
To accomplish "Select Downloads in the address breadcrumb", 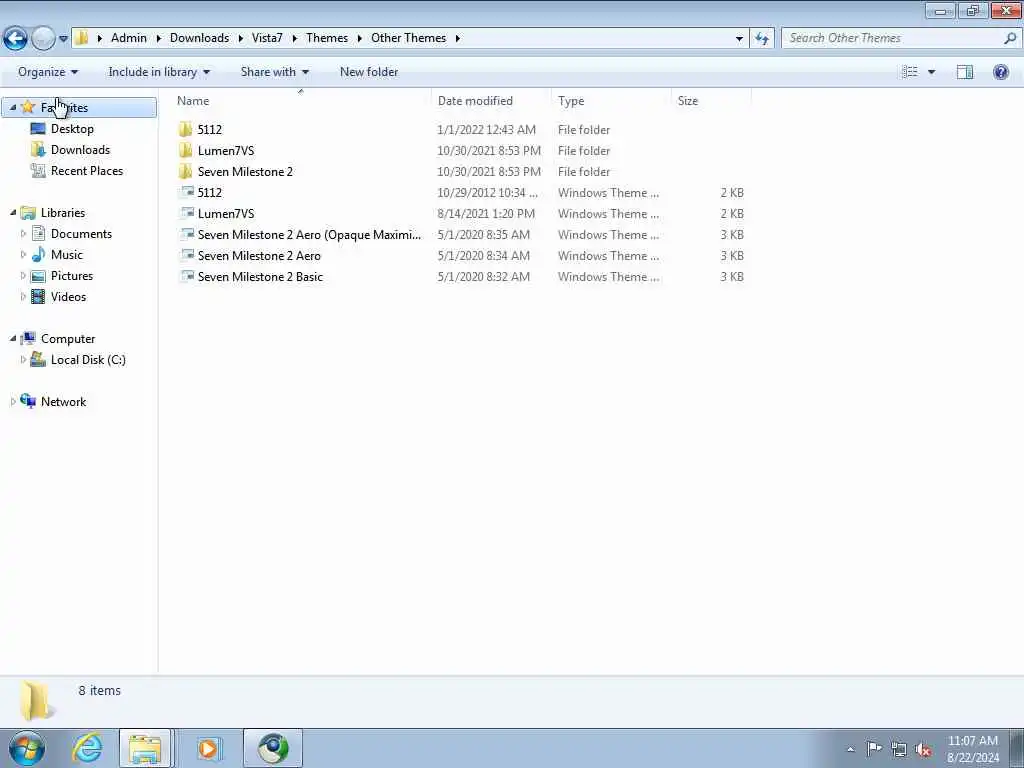I will click(x=199, y=38).
